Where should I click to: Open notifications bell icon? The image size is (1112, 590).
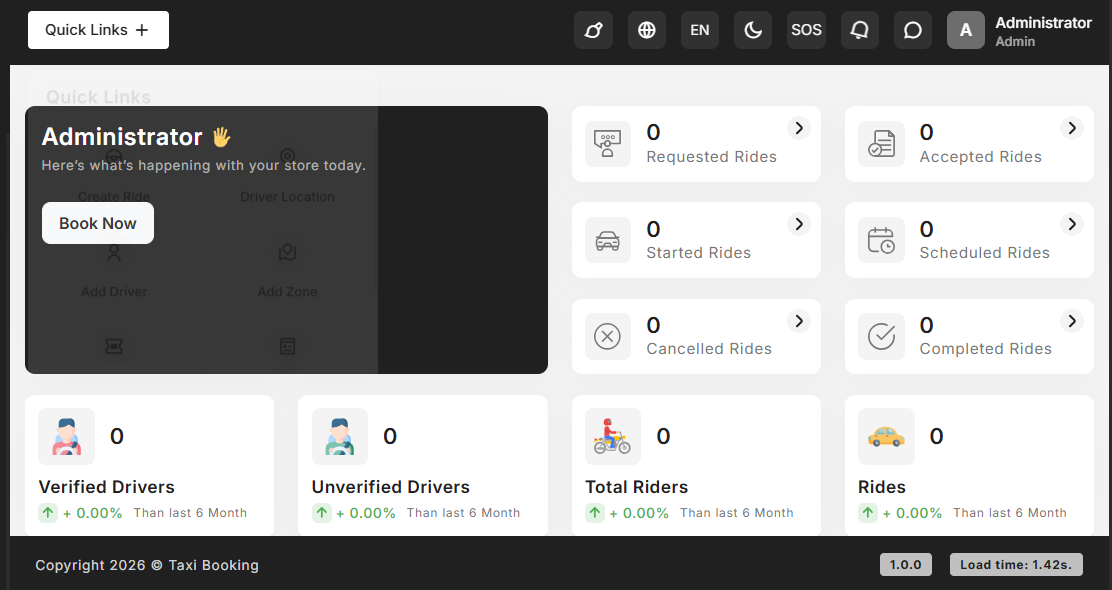859,30
